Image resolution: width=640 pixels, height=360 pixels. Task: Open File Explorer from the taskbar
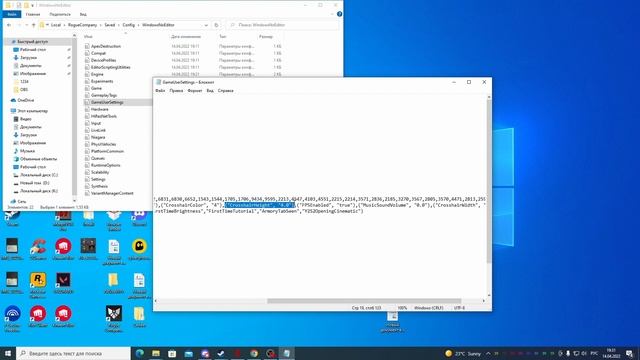[156, 353]
